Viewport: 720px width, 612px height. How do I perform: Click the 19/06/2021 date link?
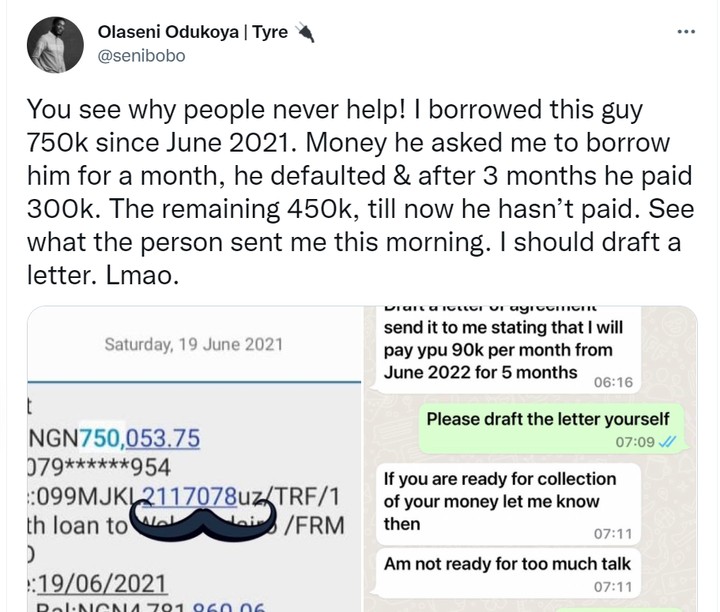[x=101, y=584]
